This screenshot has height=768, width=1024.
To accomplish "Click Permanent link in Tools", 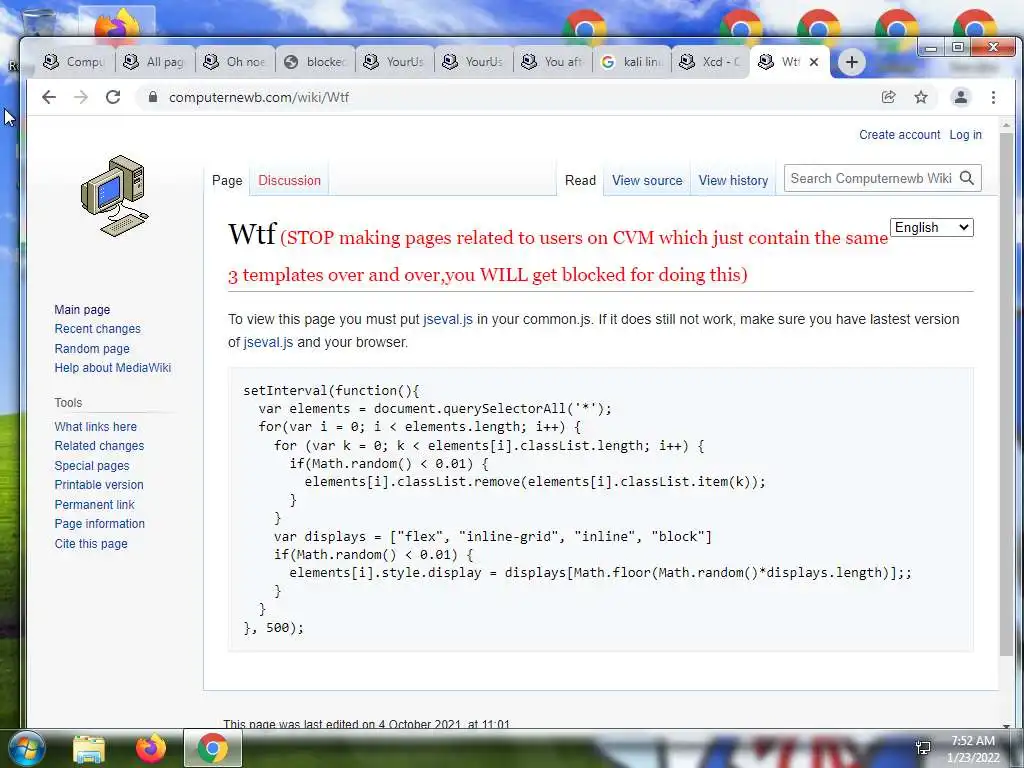I will (x=94, y=504).
